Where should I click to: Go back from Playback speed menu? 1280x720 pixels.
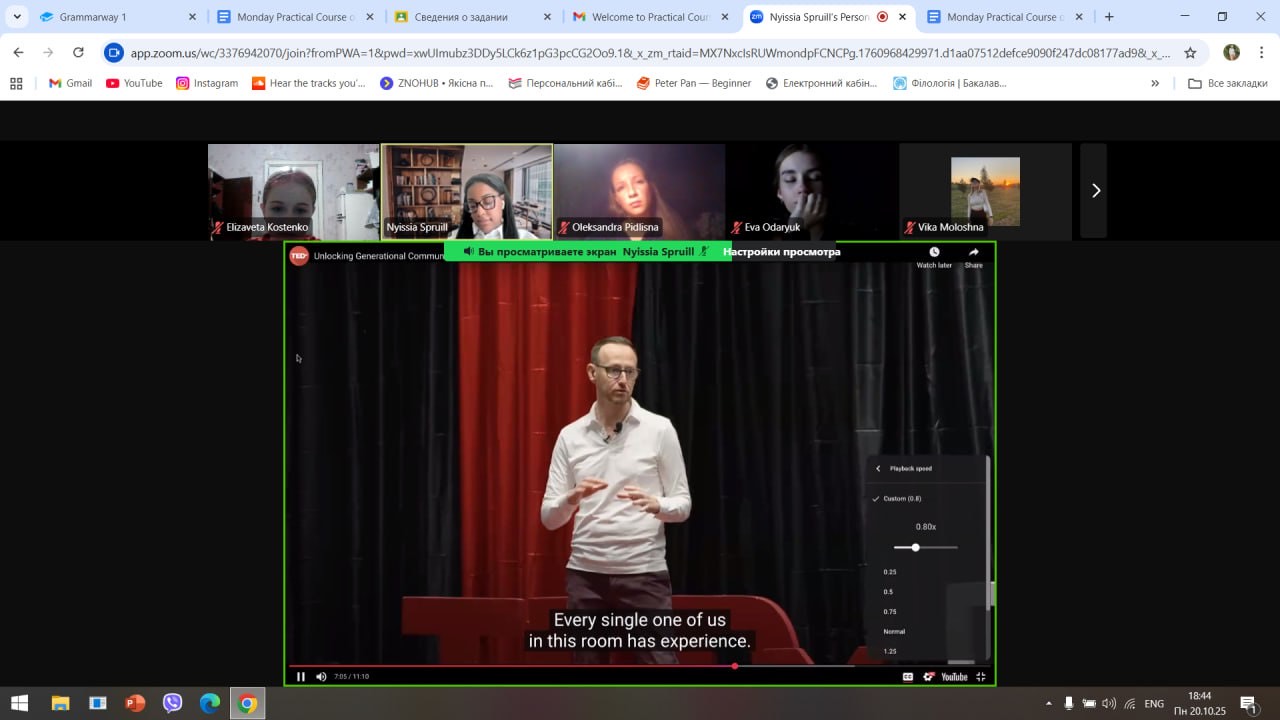pos(878,468)
